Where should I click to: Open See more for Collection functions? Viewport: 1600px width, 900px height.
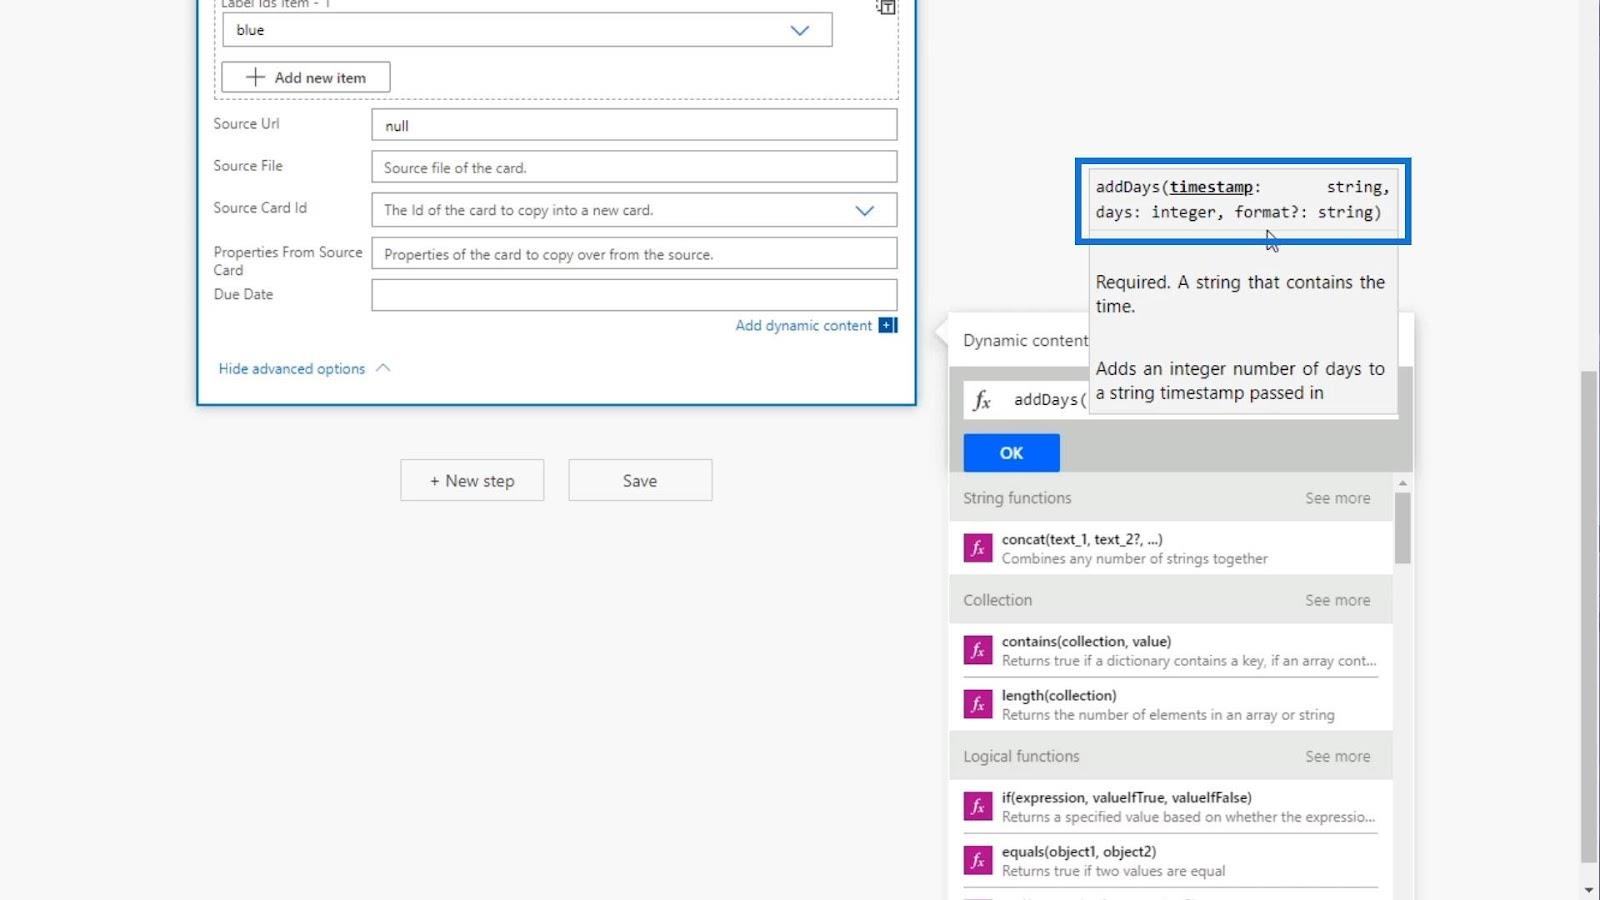tap(1337, 600)
